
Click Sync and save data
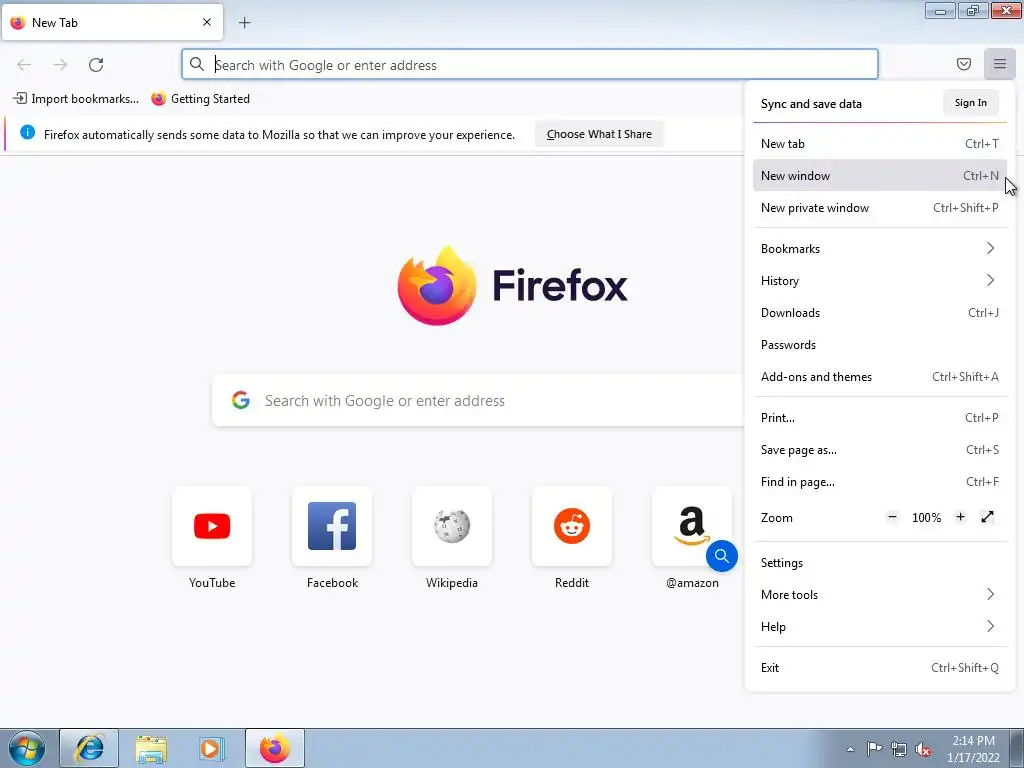[x=811, y=104]
